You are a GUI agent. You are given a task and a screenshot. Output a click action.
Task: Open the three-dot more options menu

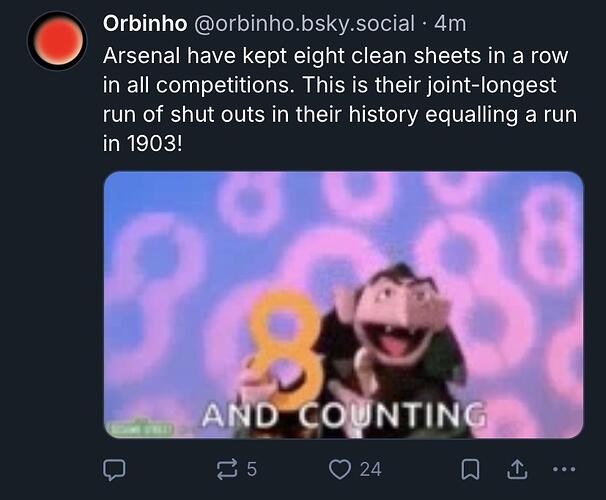(564, 468)
